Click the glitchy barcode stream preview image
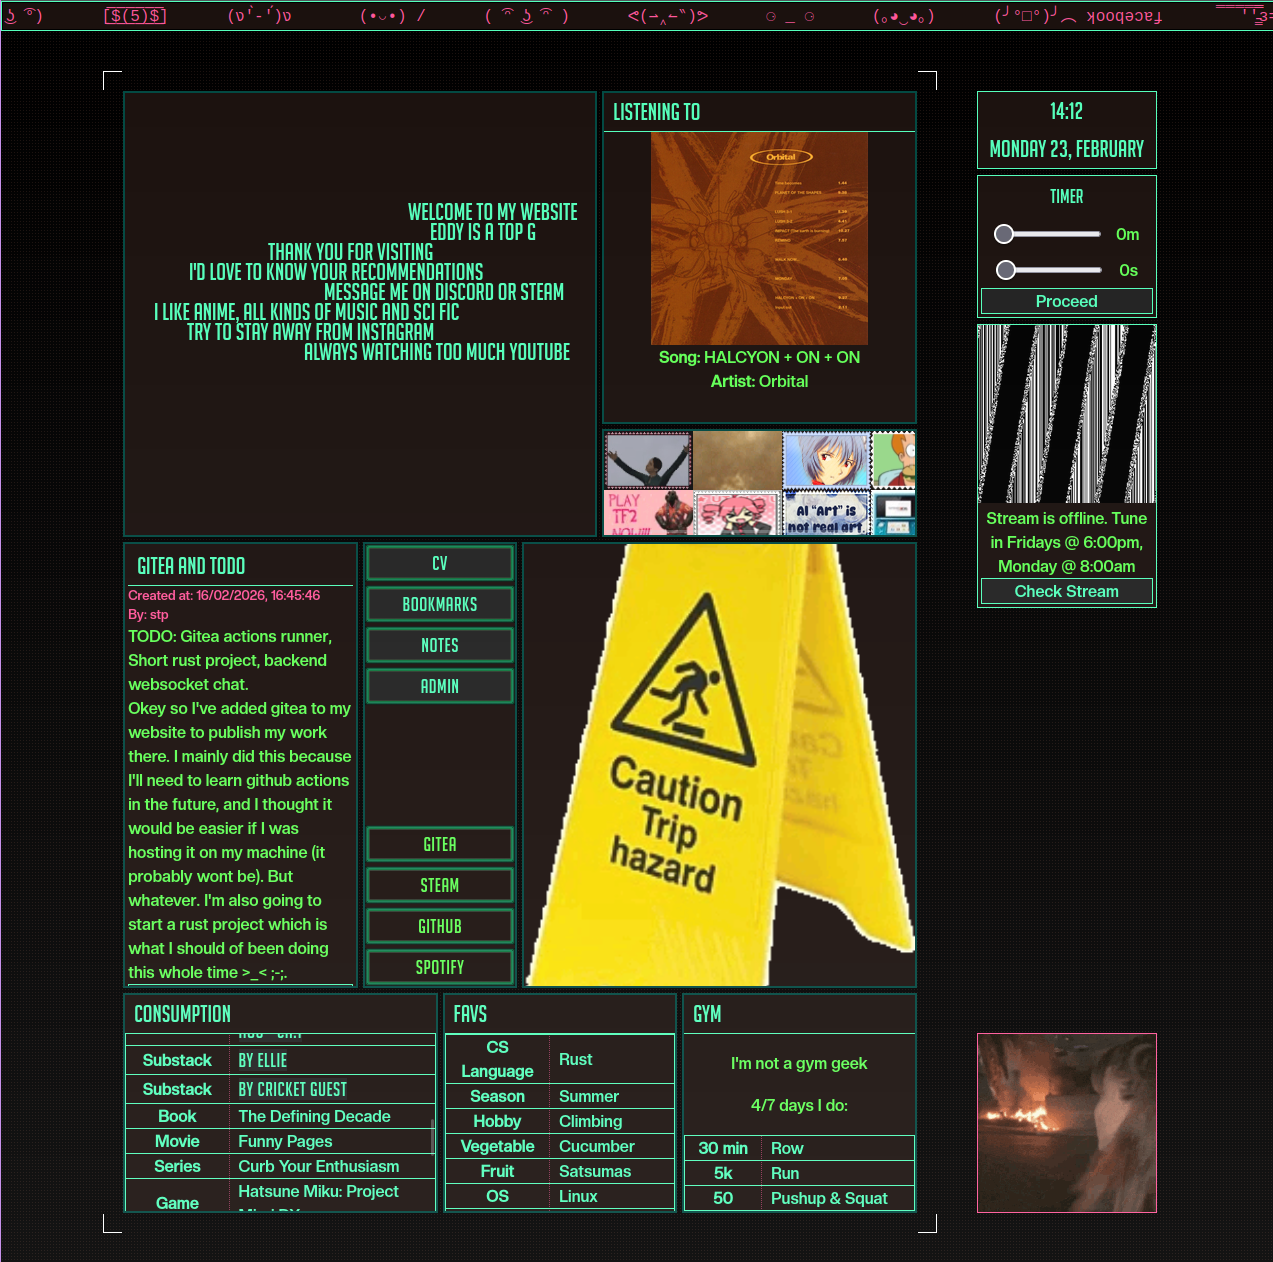The width and height of the screenshot is (1273, 1262). click(x=1067, y=414)
